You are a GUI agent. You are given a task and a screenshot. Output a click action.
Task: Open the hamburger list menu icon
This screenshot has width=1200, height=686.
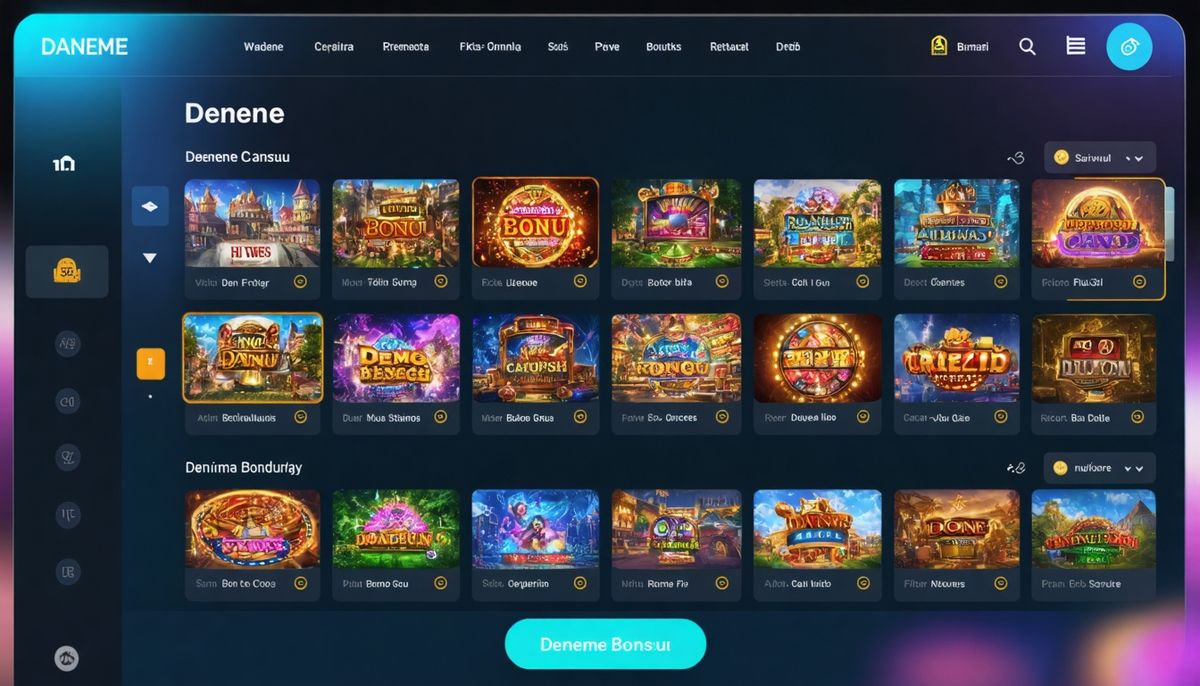tap(1076, 46)
